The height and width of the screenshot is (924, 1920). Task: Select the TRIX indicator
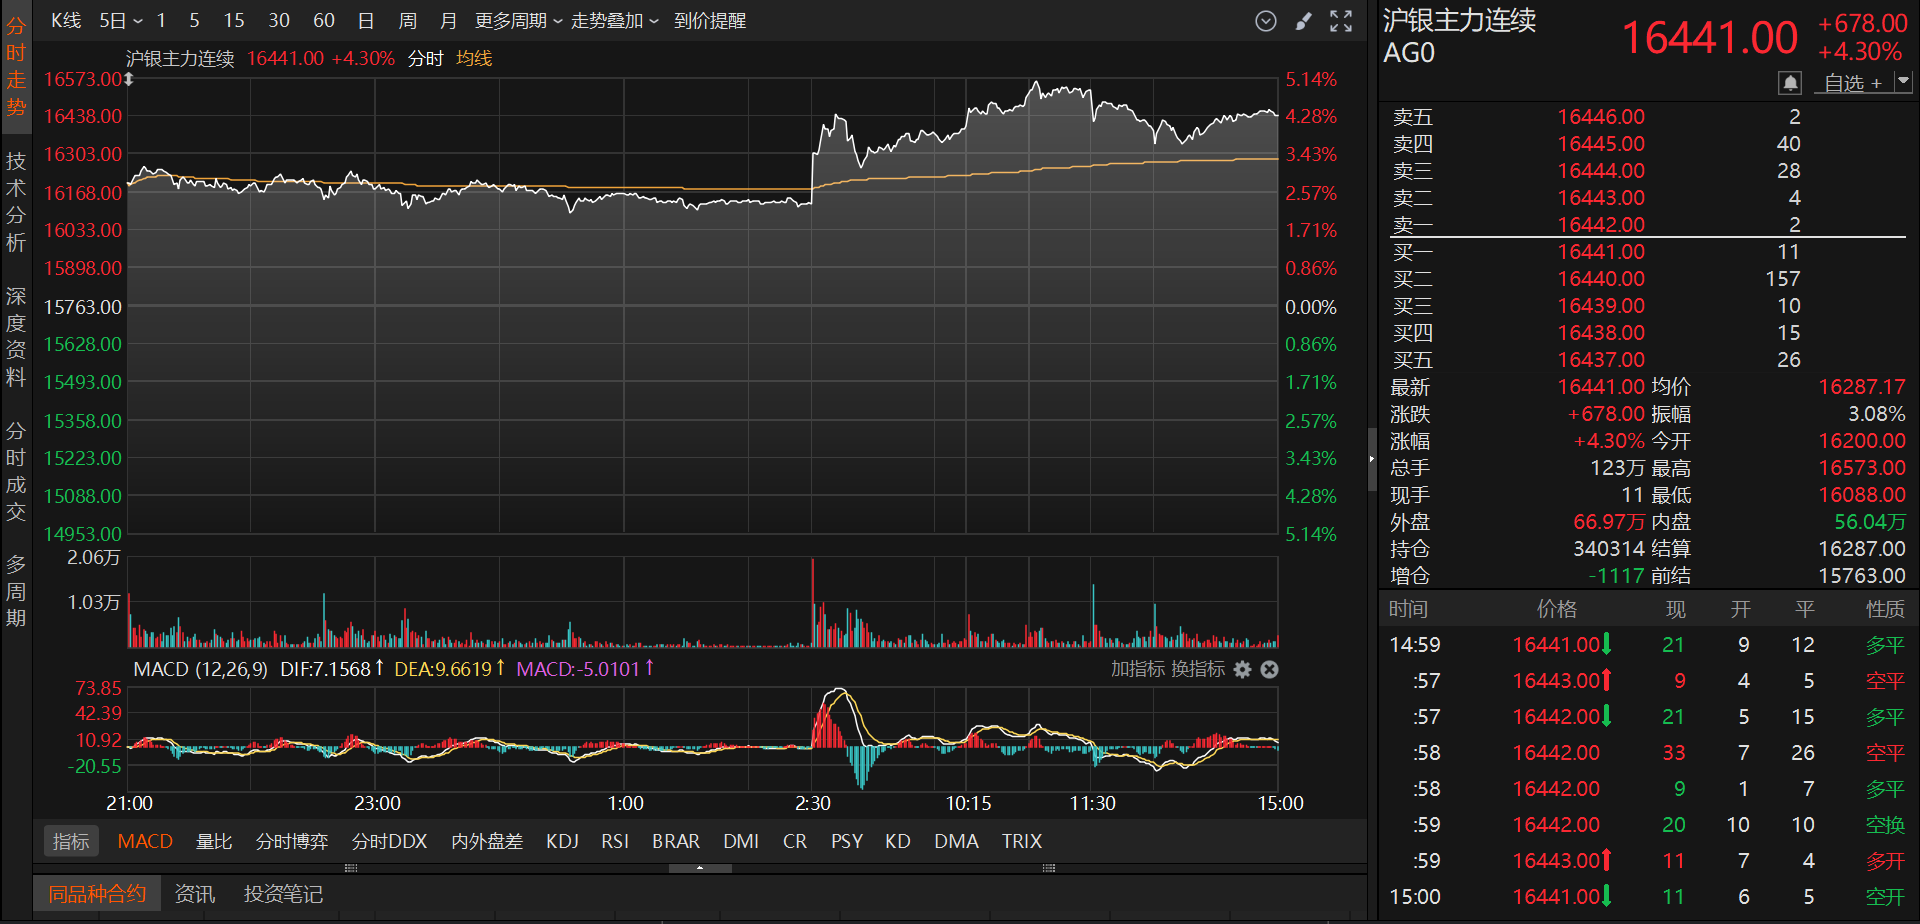pyautogui.click(x=1022, y=842)
